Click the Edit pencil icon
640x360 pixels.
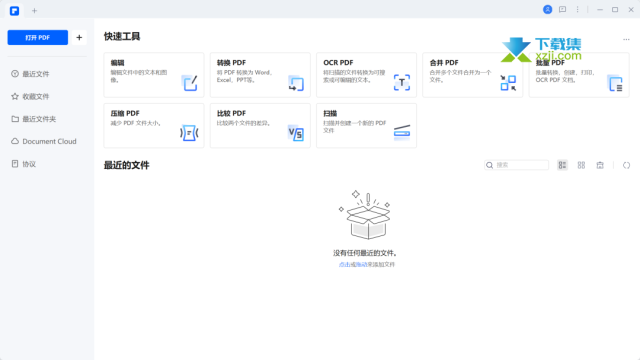pyautogui.click(x=190, y=83)
